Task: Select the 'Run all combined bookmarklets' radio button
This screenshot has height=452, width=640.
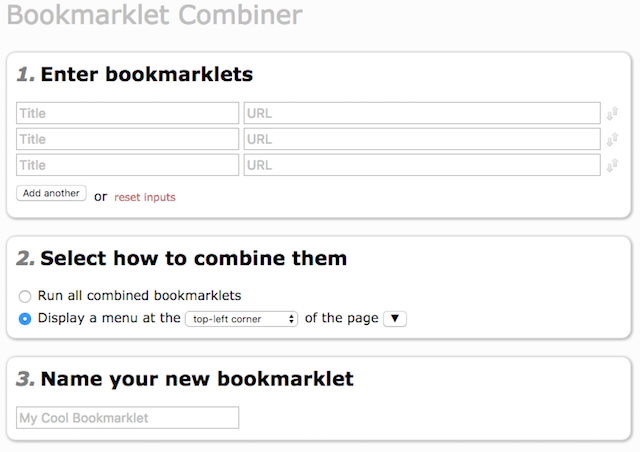Action: (25, 296)
